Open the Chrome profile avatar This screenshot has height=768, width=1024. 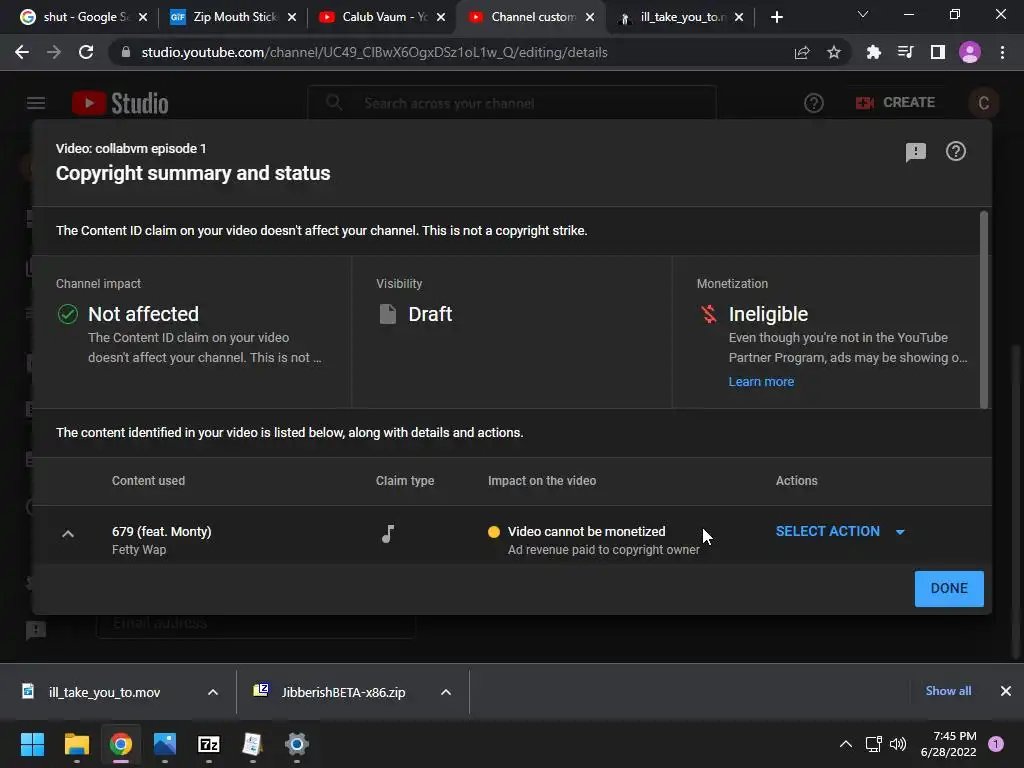[x=970, y=52]
